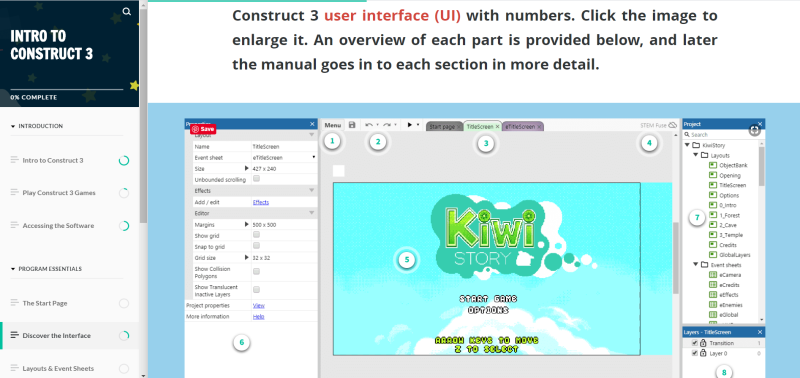Close the Layers - TitleScreen panel
The image size is (800, 378).
click(760, 332)
